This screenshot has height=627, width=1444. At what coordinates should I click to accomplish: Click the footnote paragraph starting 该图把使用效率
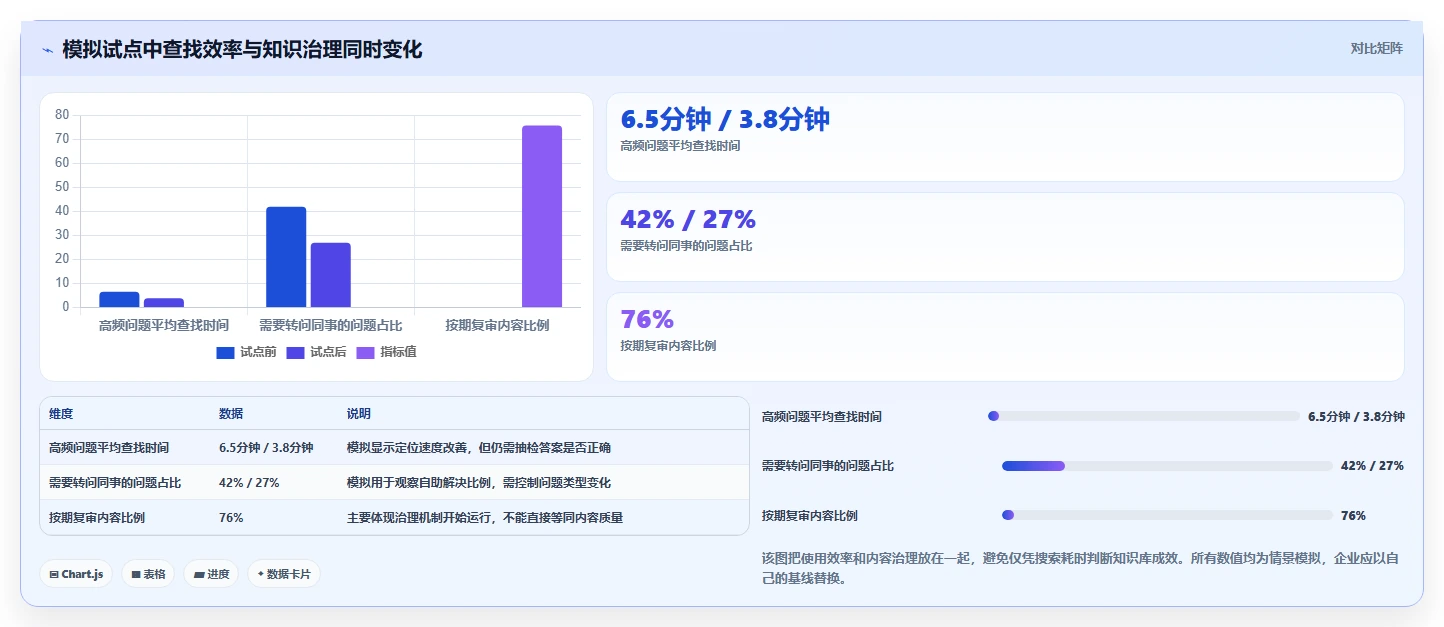click(x=1083, y=568)
